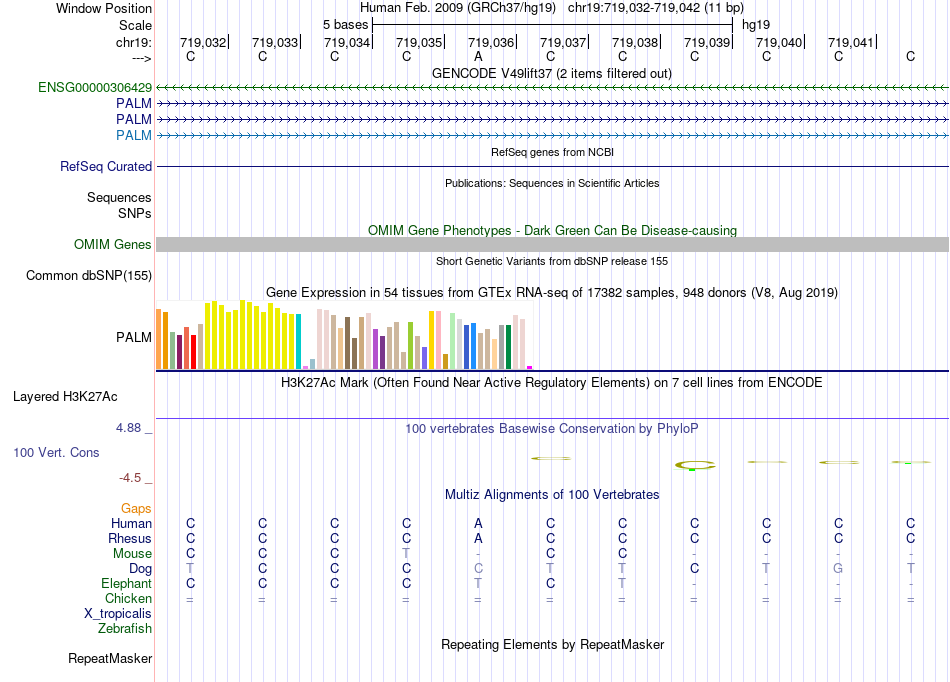Click position label 719,041 on the ruler
The image size is (950, 682).
pos(851,42)
